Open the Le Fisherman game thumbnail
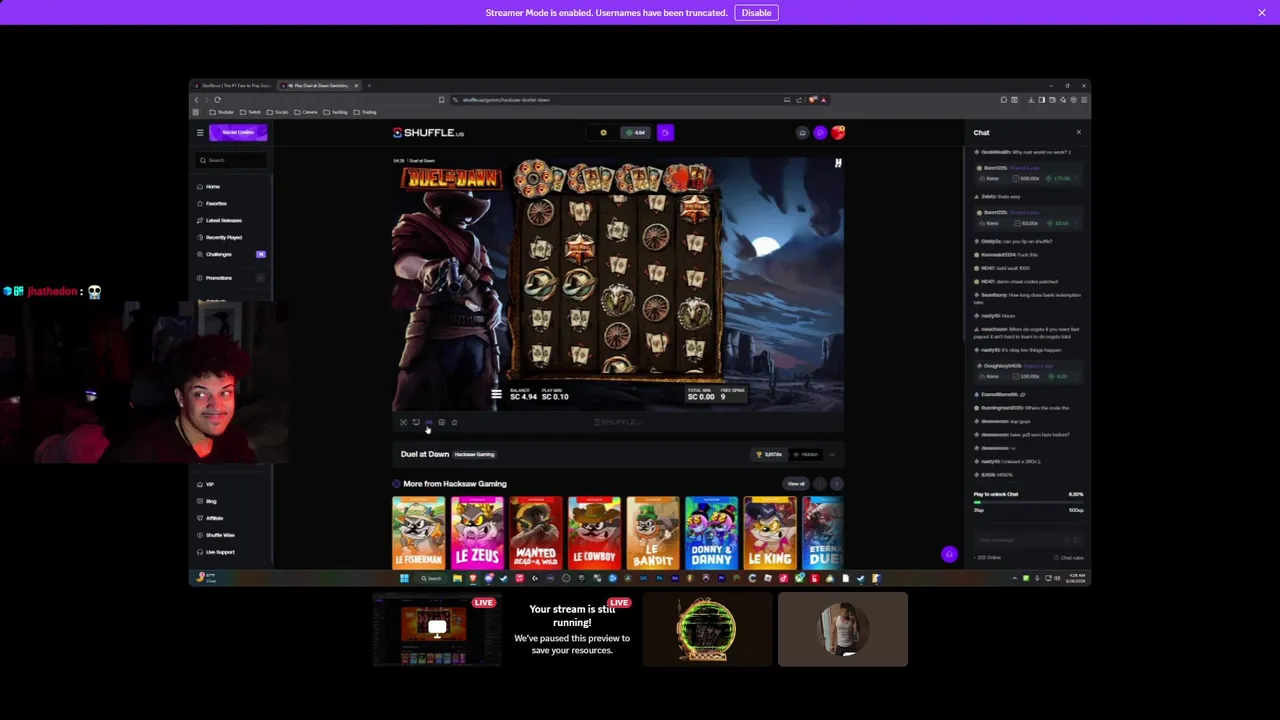Screen dimensions: 1280x720 (x=419, y=532)
